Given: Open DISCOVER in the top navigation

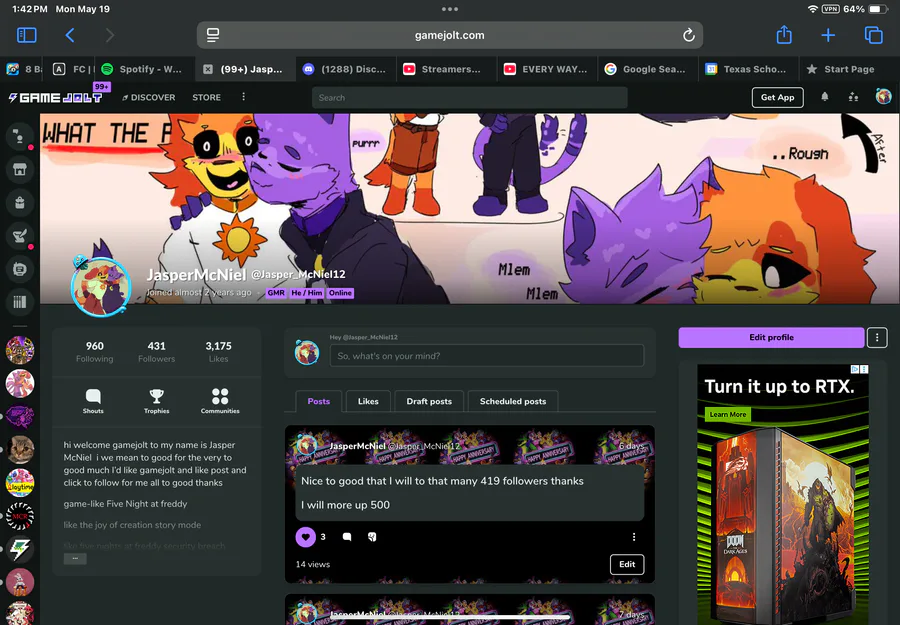Looking at the screenshot, I should [x=149, y=98].
